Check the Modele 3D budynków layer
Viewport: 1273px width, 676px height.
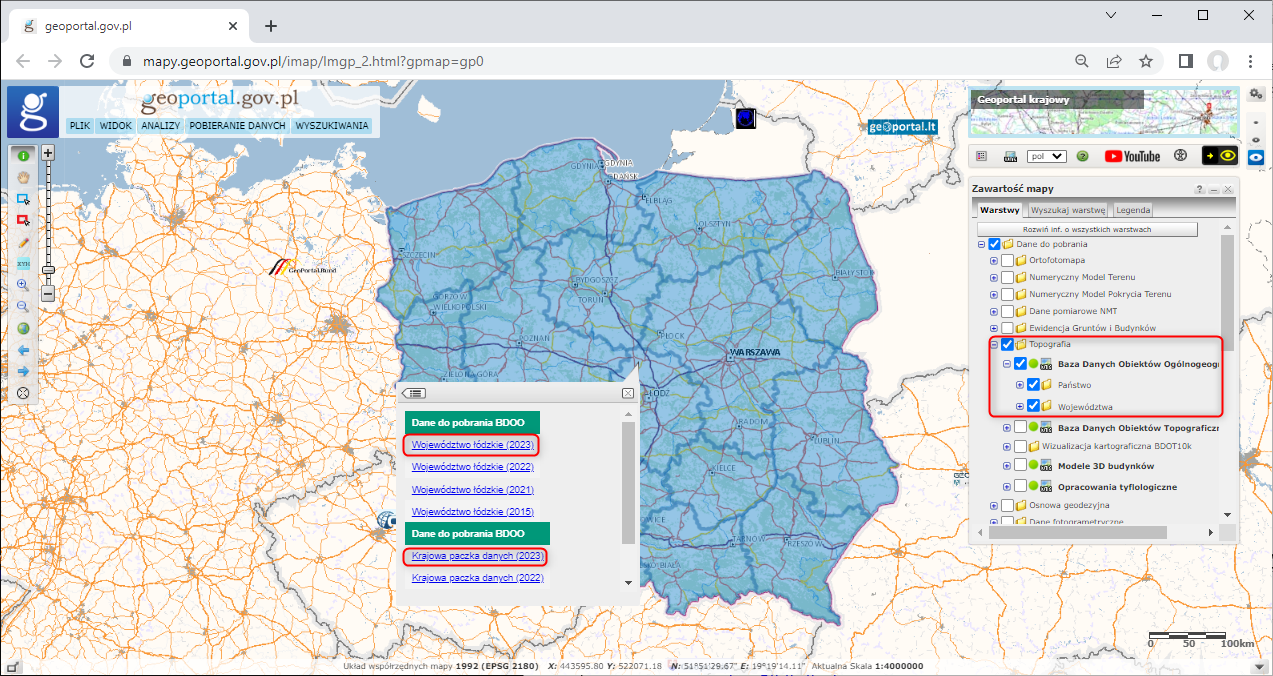(x=1020, y=465)
